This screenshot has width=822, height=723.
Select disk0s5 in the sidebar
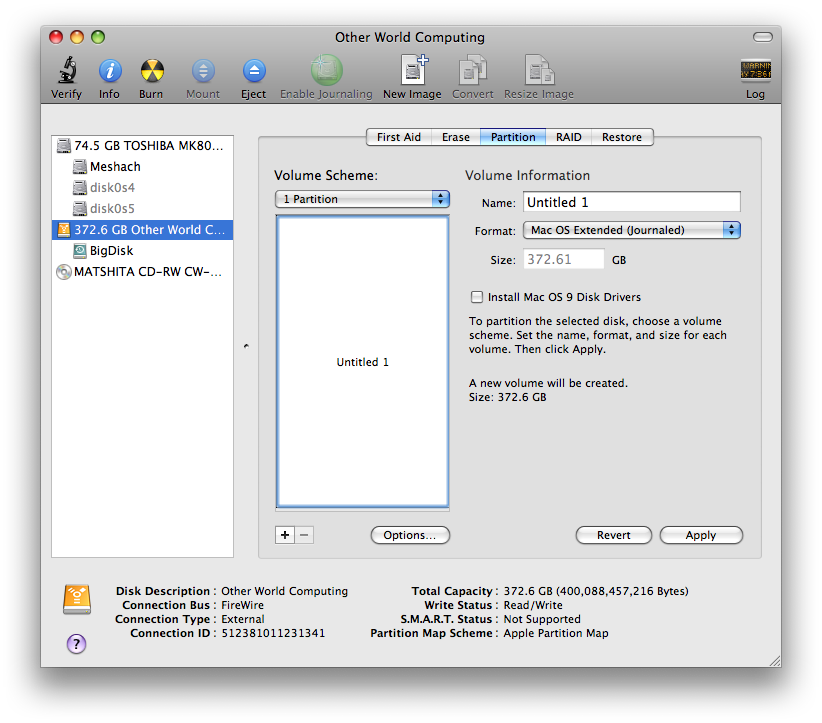(x=142, y=209)
